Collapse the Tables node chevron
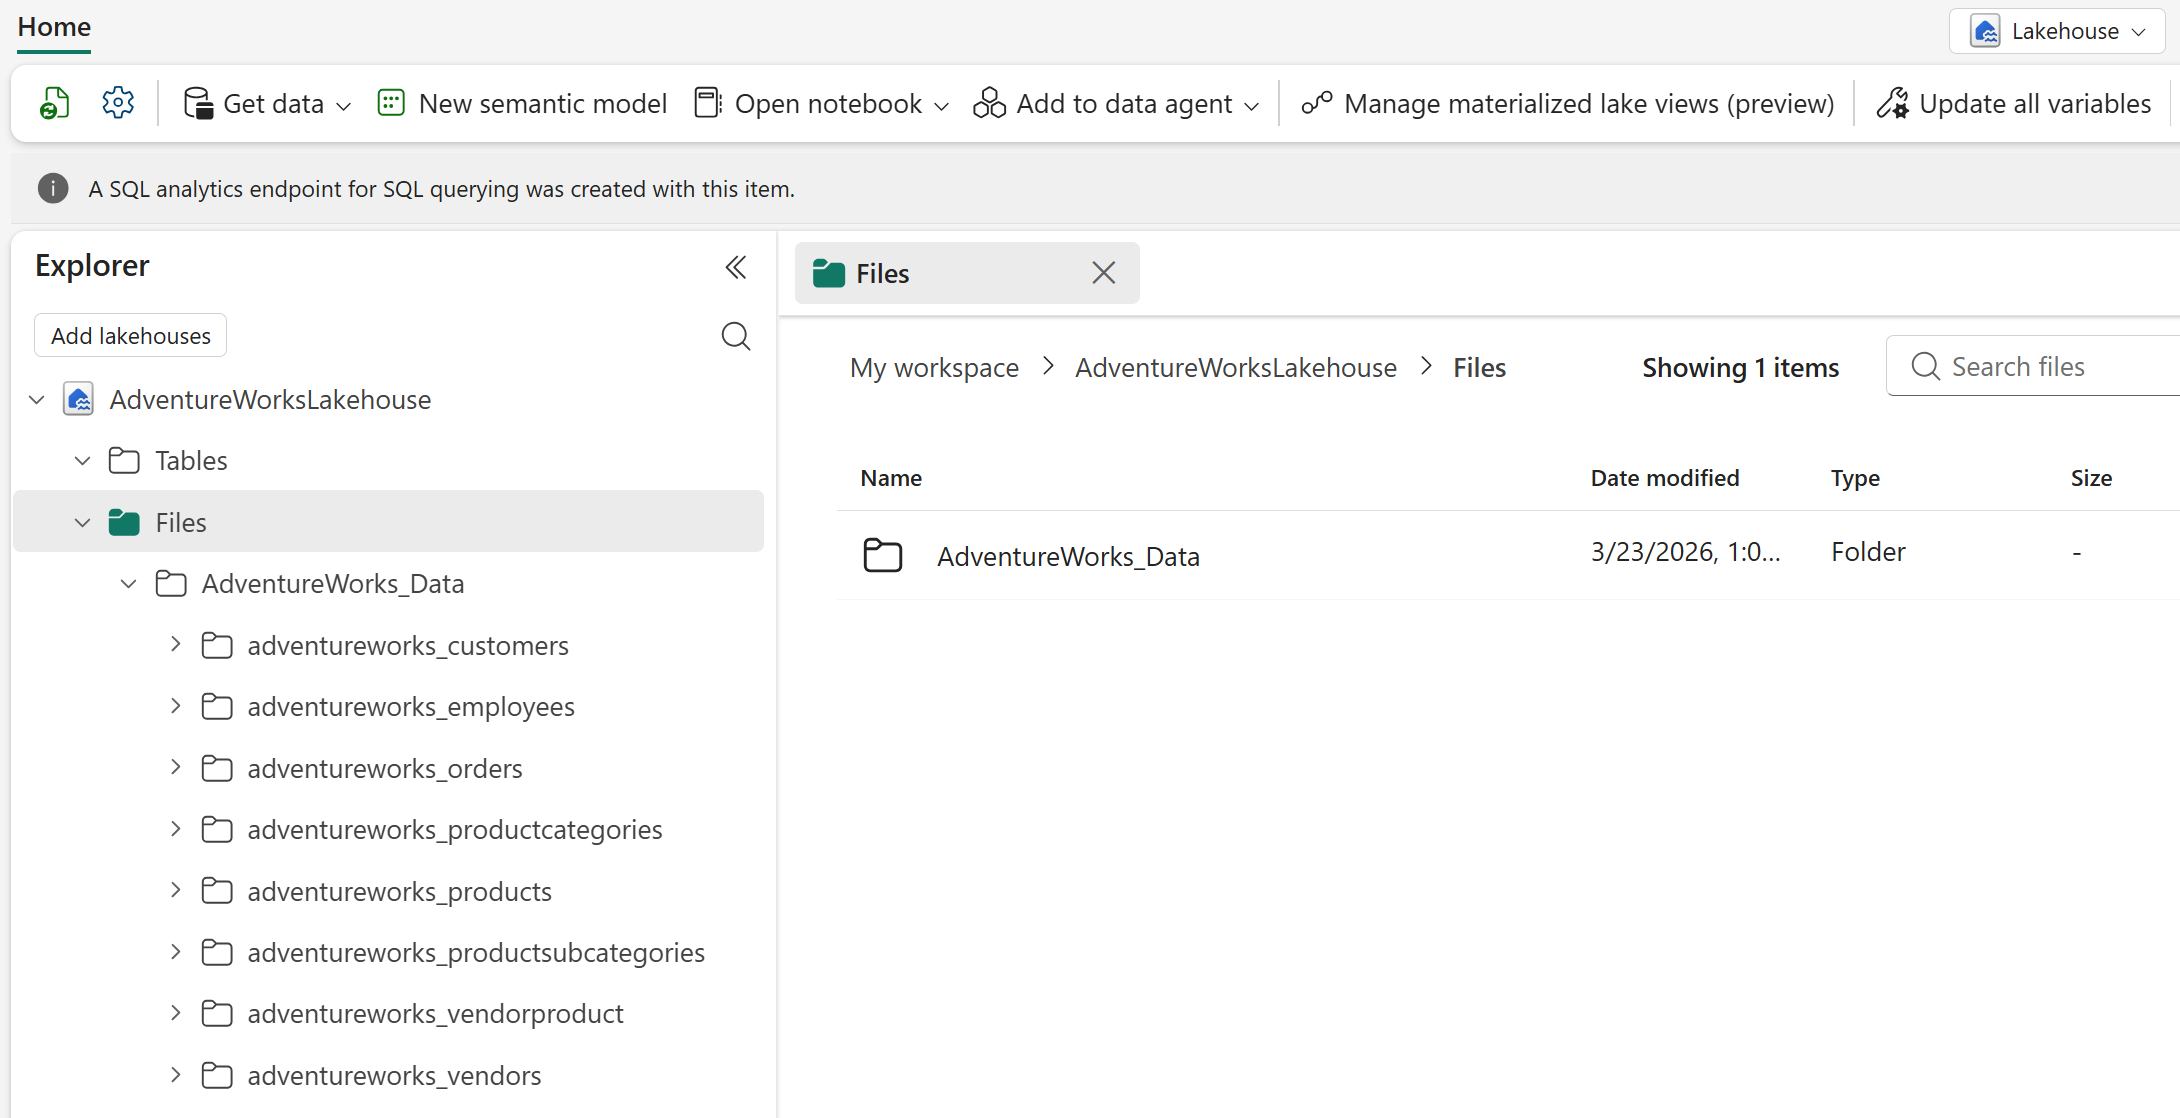The height and width of the screenshot is (1118, 2180). (83, 461)
